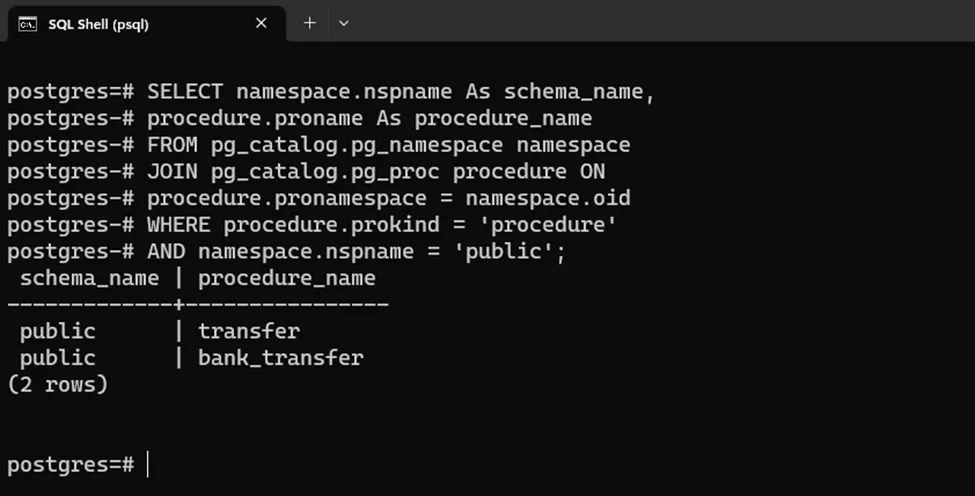Screen dimensions: 975x496
Task: Click the 'bank_transfer' result entry
Action: point(280,358)
